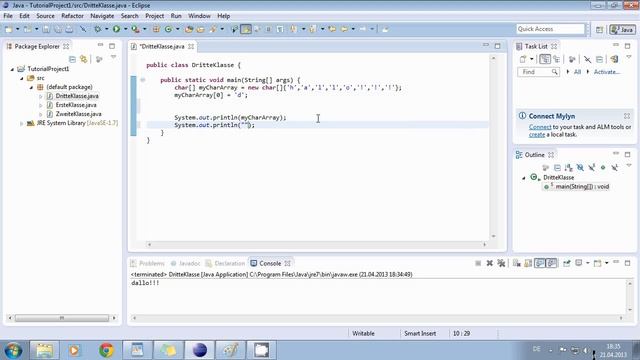
Task: Click the Open Perspective icon near Quick Access
Action: pyautogui.click(x=599, y=29)
